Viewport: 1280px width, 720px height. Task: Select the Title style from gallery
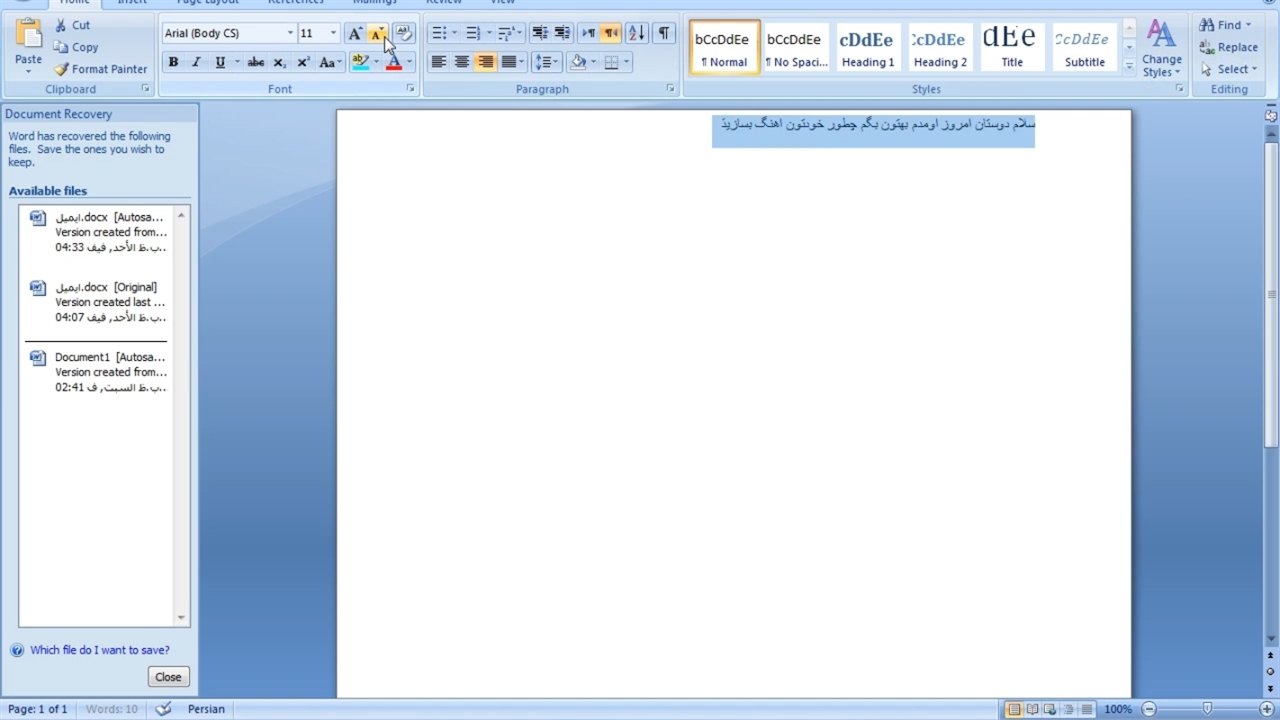tap(1012, 47)
